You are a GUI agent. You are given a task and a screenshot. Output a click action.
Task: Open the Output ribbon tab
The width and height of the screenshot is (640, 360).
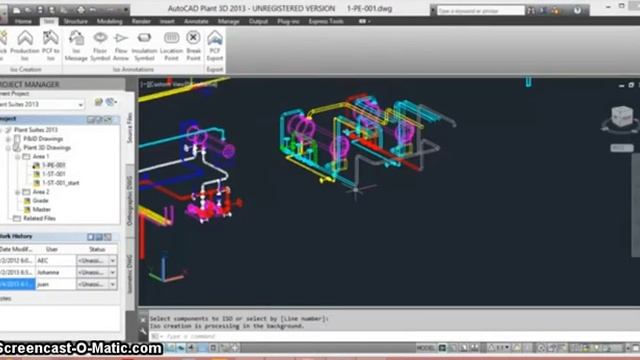tap(258, 21)
